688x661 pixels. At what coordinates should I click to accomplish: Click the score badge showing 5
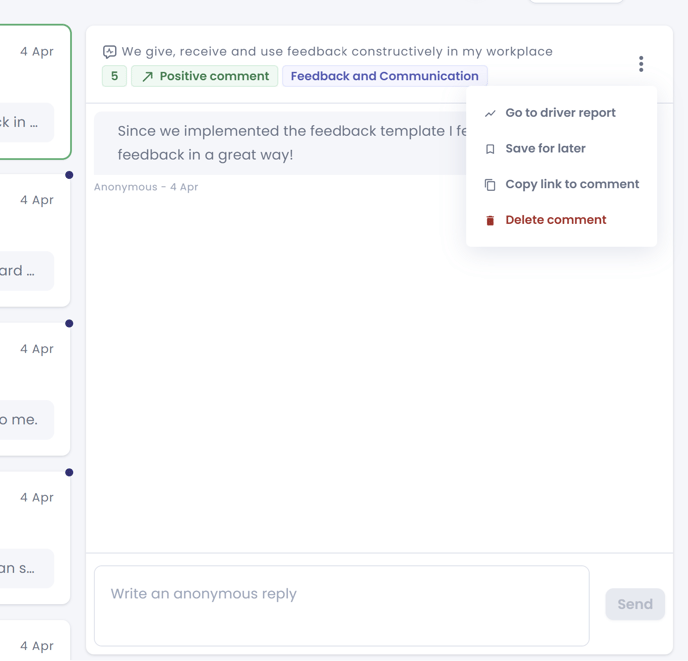[x=115, y=76]
